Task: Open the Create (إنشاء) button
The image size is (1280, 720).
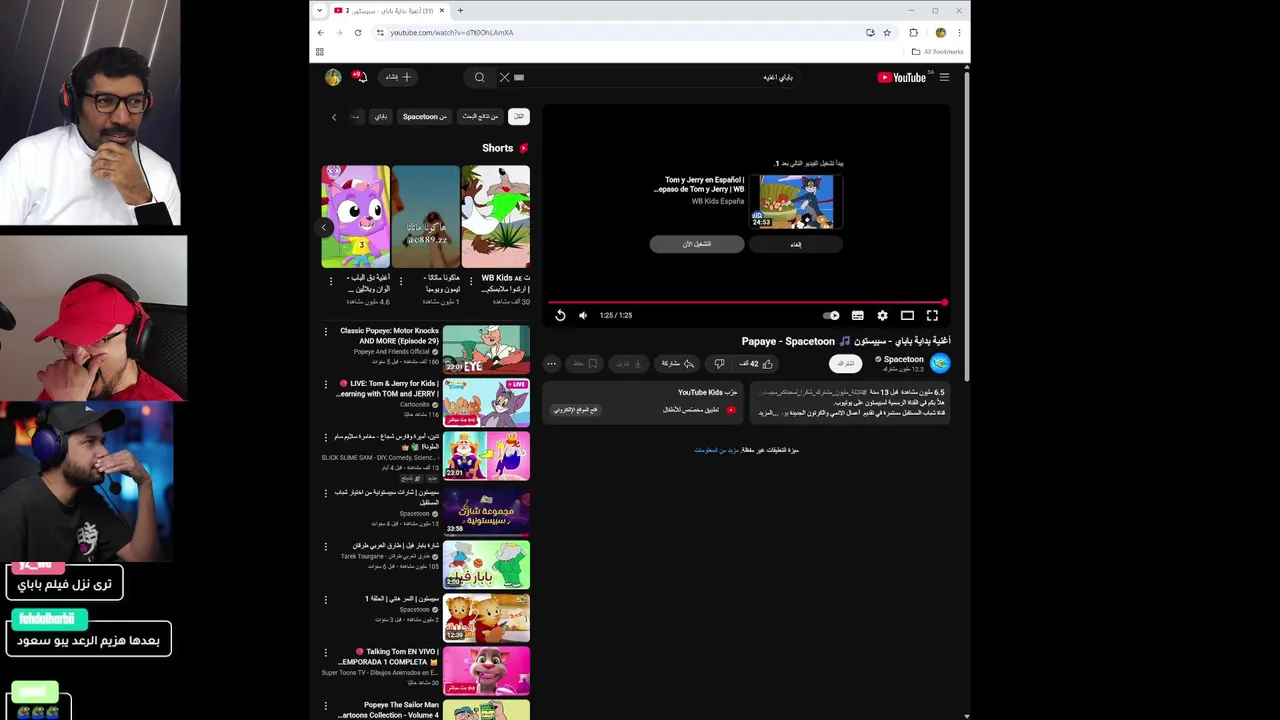Action: click(397, 77)
